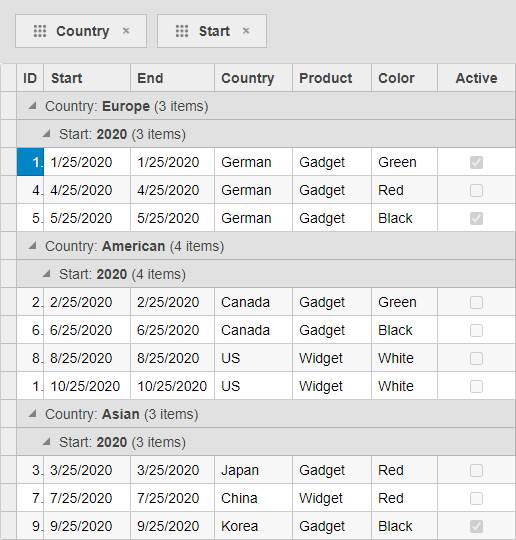Click the drag handle icon on Start group chip
Image resolution: width=516 pixels, height=540 pixels.
182,31
